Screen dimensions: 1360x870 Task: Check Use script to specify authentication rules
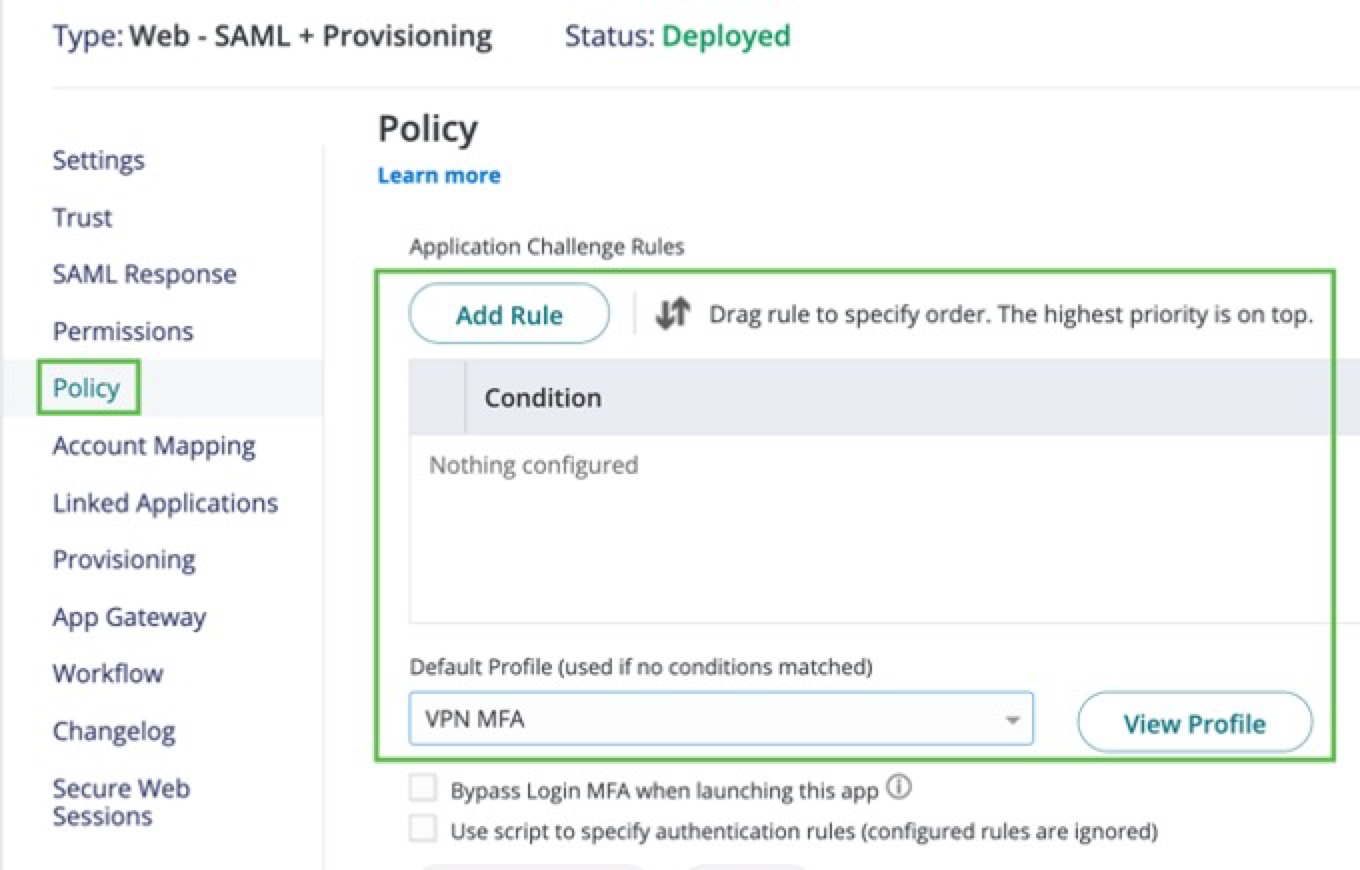(422, 829)
